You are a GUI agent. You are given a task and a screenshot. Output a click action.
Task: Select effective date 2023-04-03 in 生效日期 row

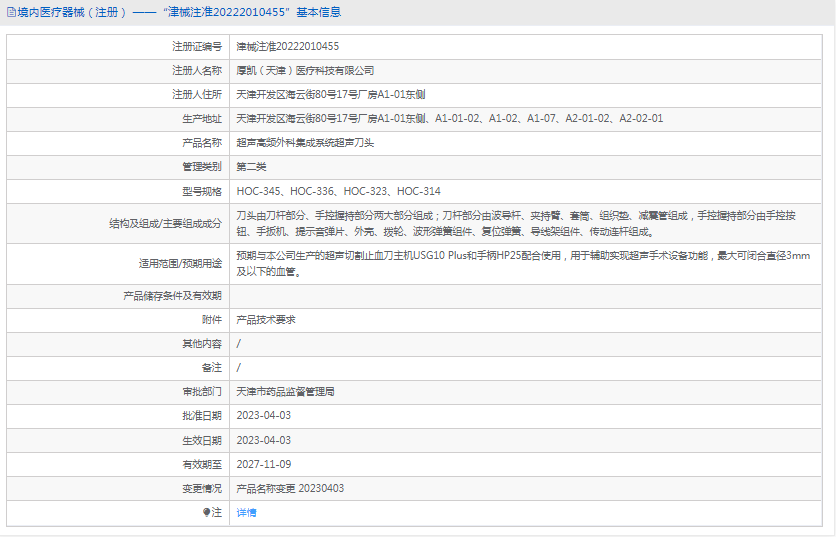pyautogui.click(x=263, y=440)
